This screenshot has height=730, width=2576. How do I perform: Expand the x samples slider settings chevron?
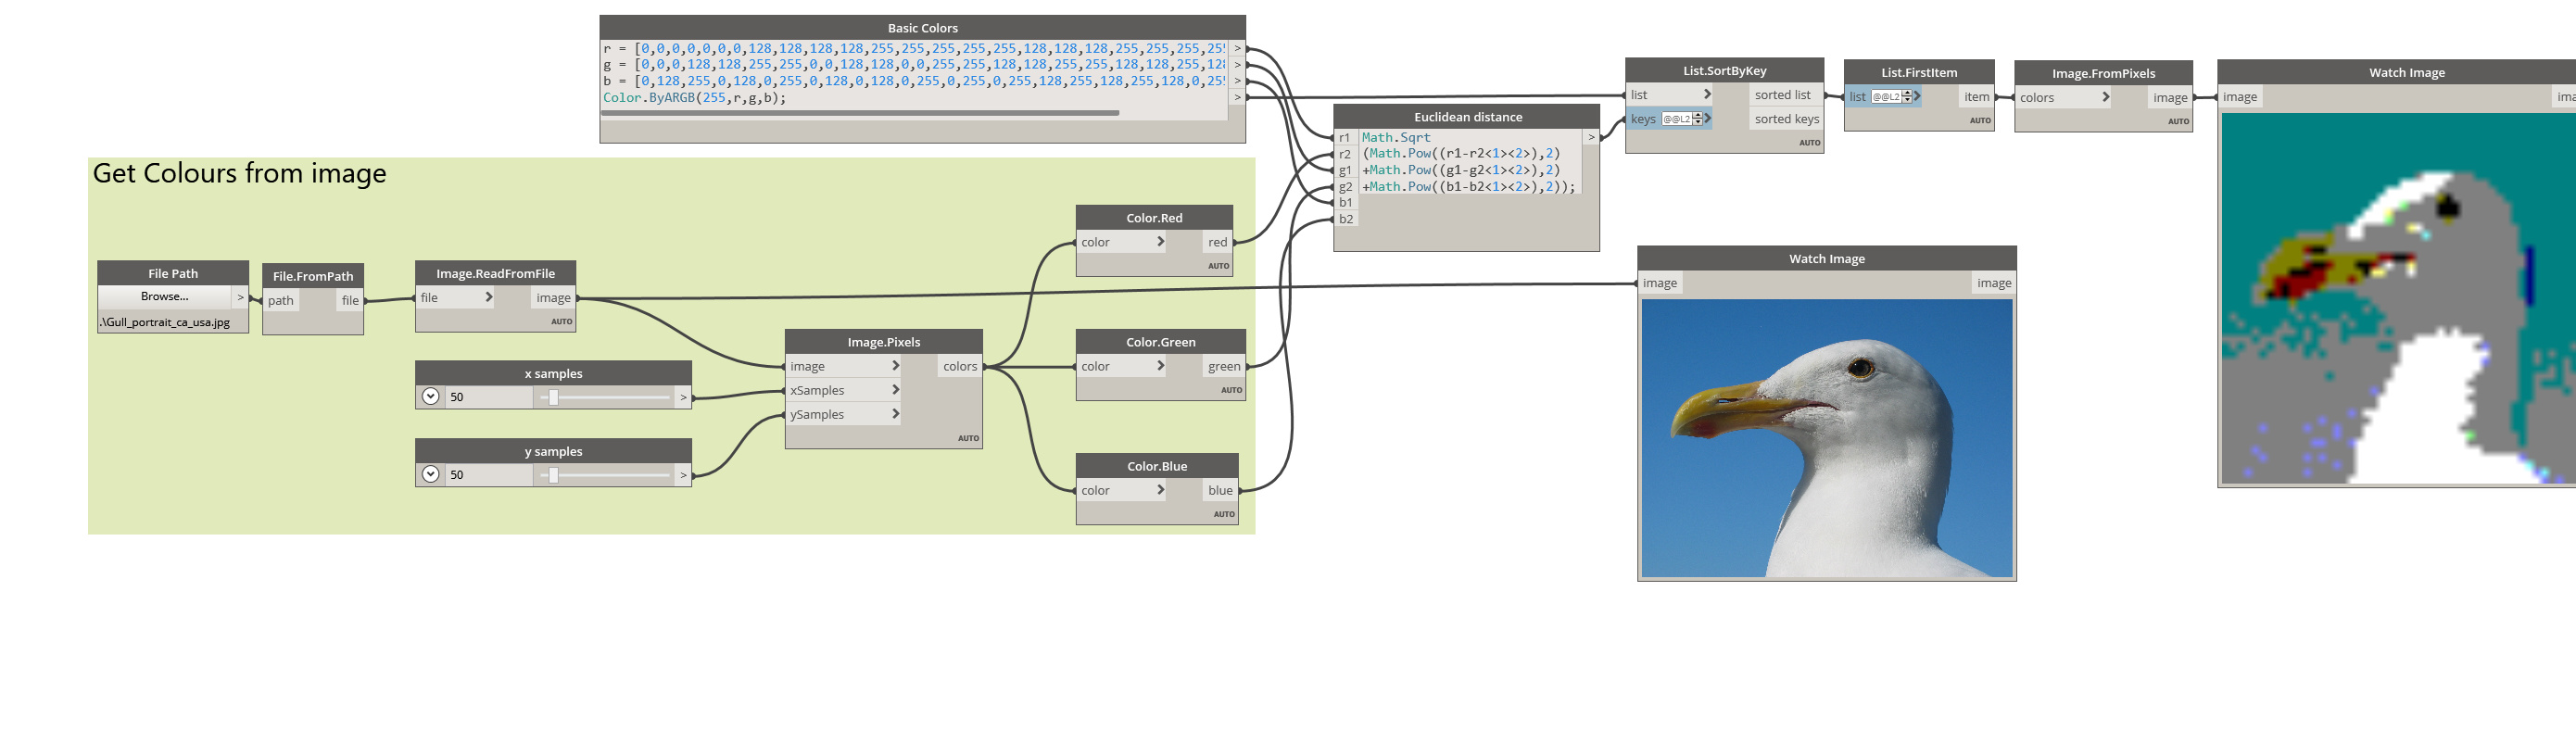click(430, 397)
